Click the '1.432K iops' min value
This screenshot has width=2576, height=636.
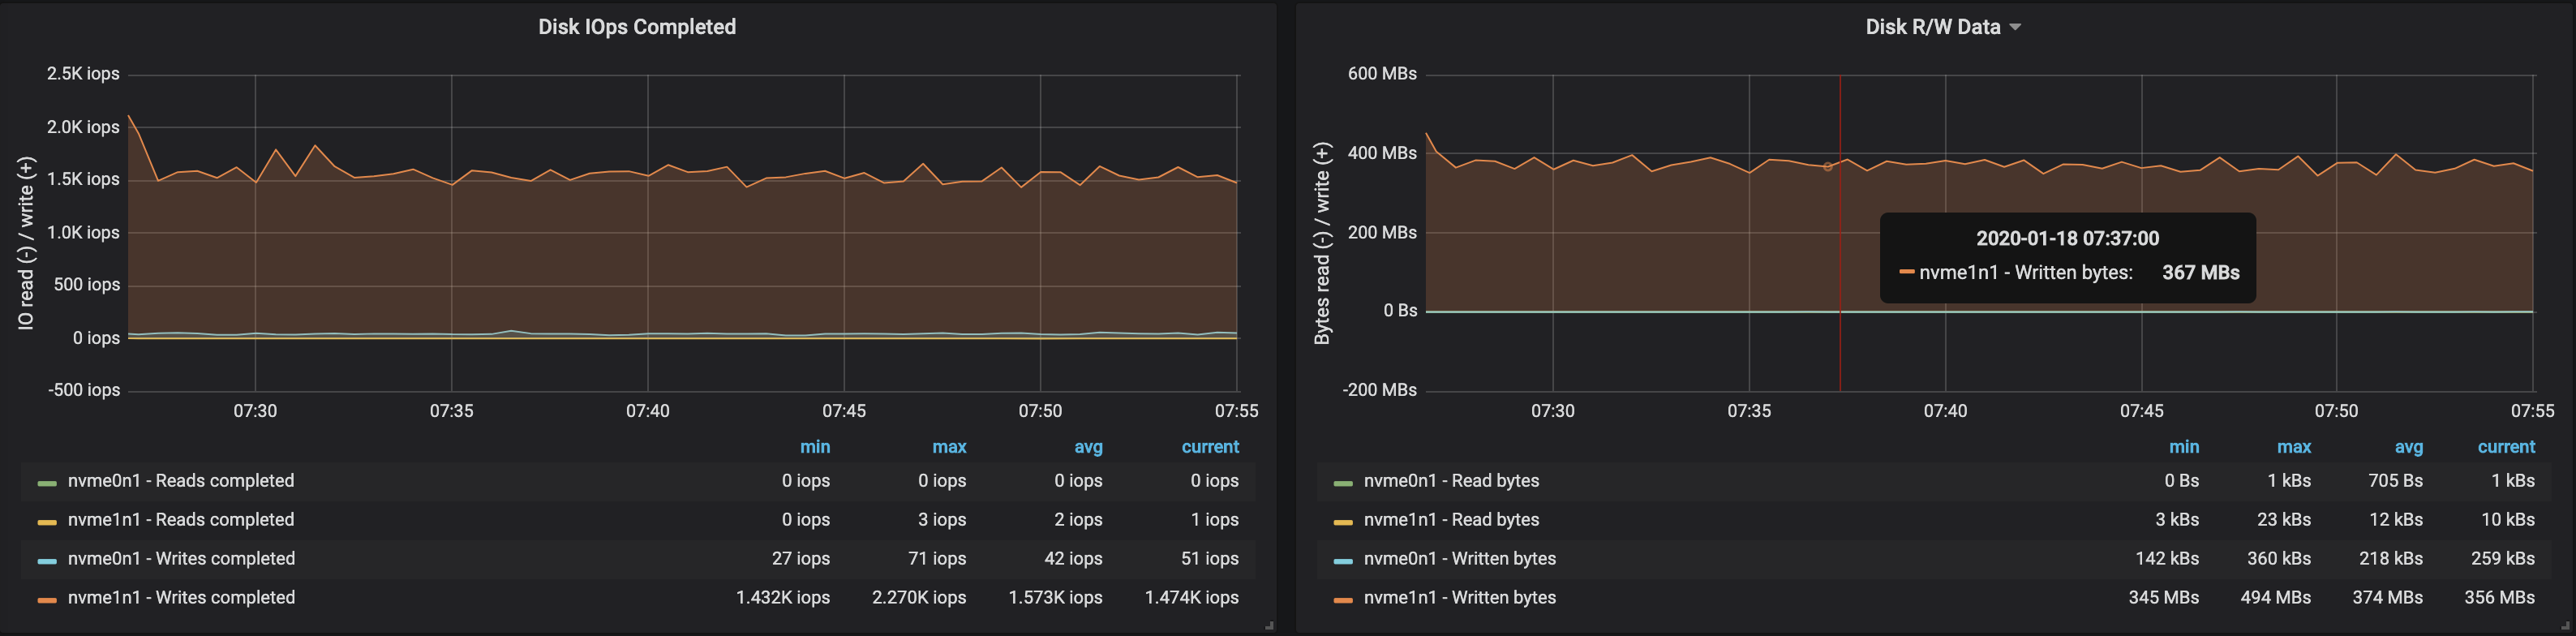(783, 598)
